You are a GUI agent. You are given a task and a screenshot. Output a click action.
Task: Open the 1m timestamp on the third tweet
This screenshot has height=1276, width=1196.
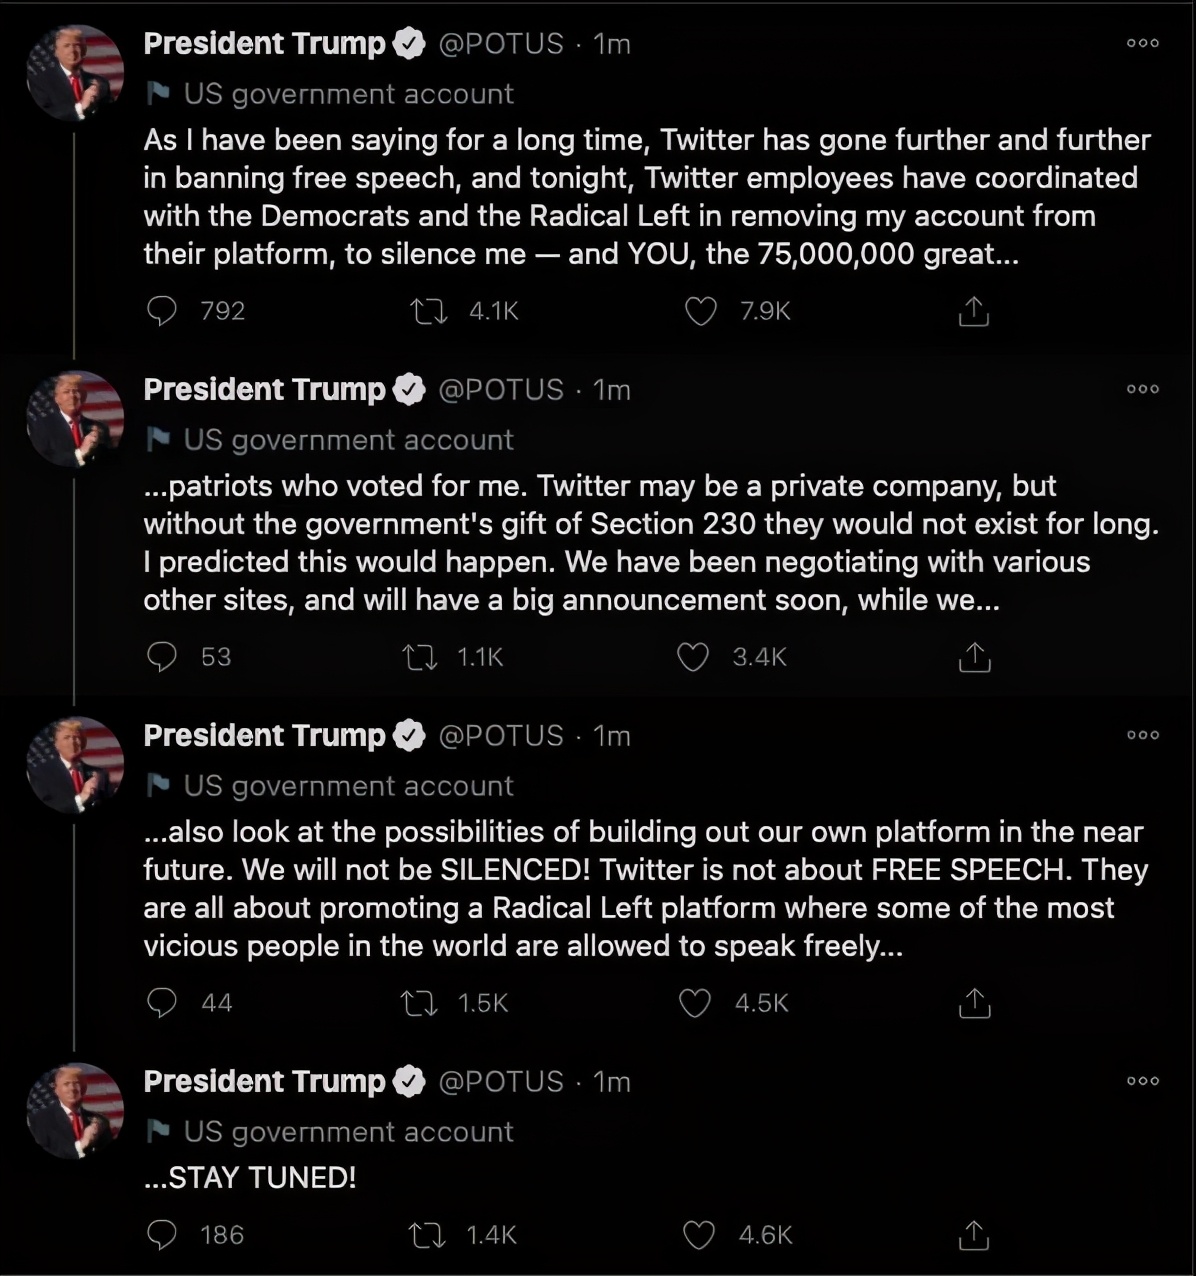[x=612, y=736]
